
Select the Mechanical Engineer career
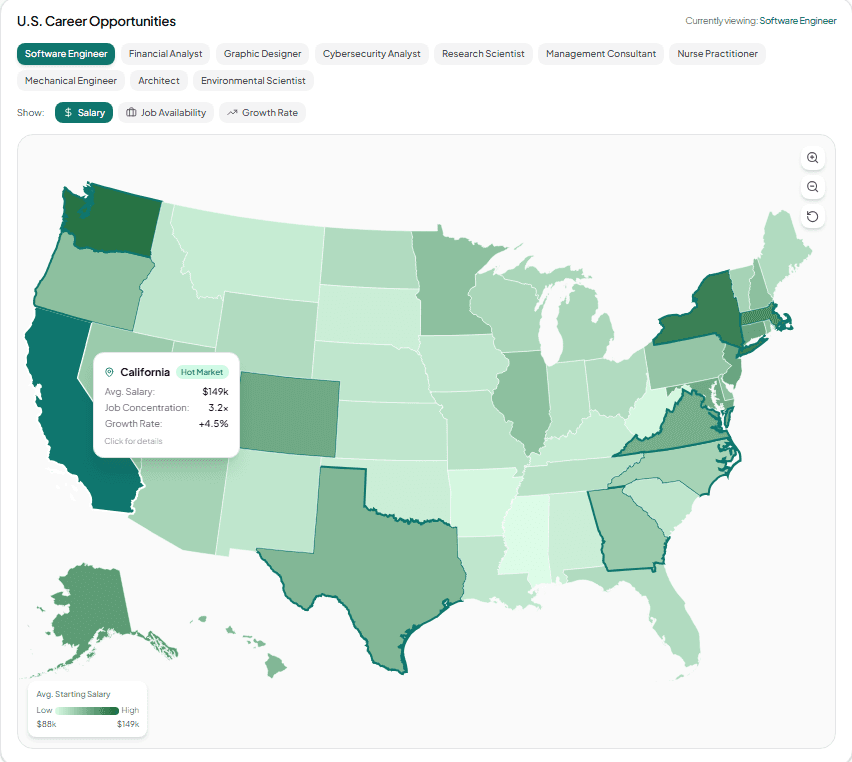70,80
